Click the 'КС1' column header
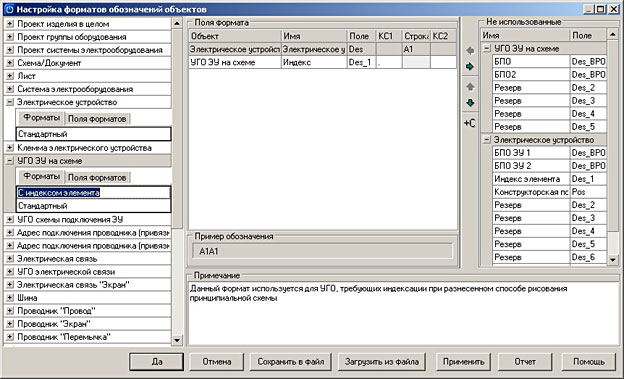The width and height of the screenshot is (624, 379). point(389,36)
